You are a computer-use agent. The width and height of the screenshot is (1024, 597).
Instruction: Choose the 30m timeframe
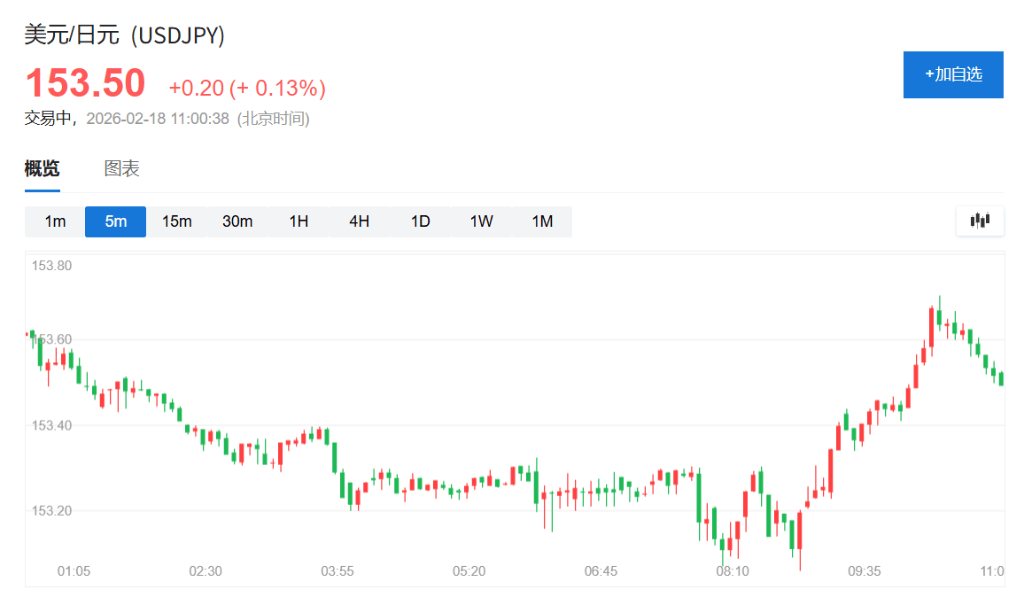click(237, 221)
